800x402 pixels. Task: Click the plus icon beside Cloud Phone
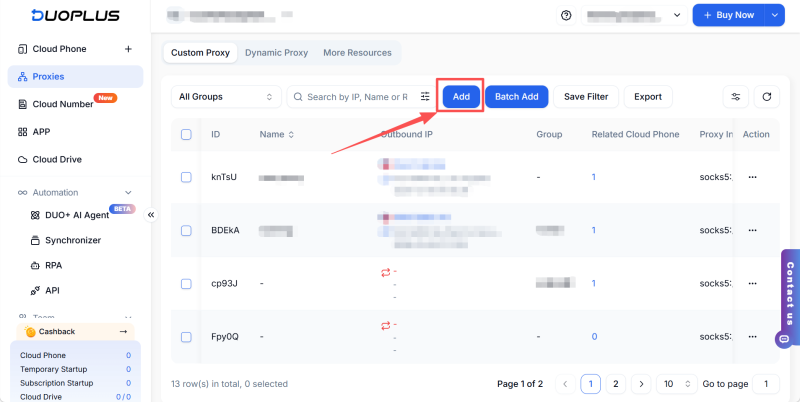[127, 49]
